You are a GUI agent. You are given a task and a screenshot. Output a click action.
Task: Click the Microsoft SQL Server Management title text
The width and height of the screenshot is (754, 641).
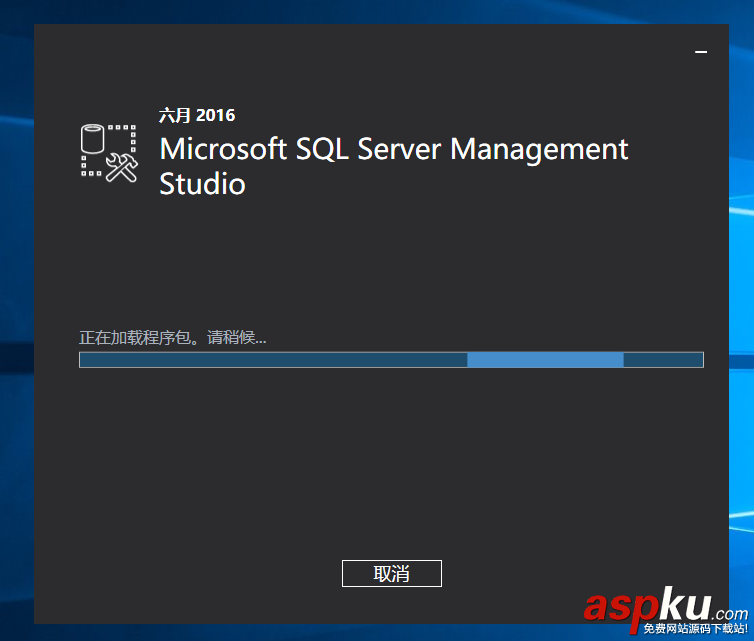394,149
